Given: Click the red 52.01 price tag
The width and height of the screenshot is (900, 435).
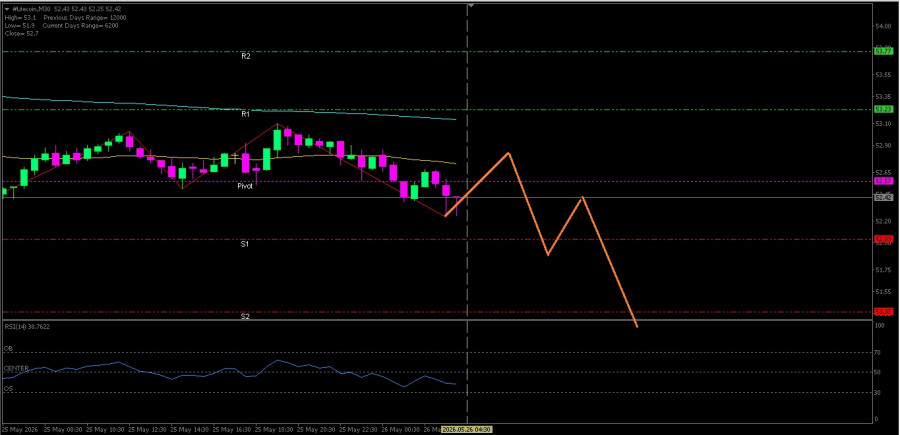Looking at the screenshot, I should point(882,239).
